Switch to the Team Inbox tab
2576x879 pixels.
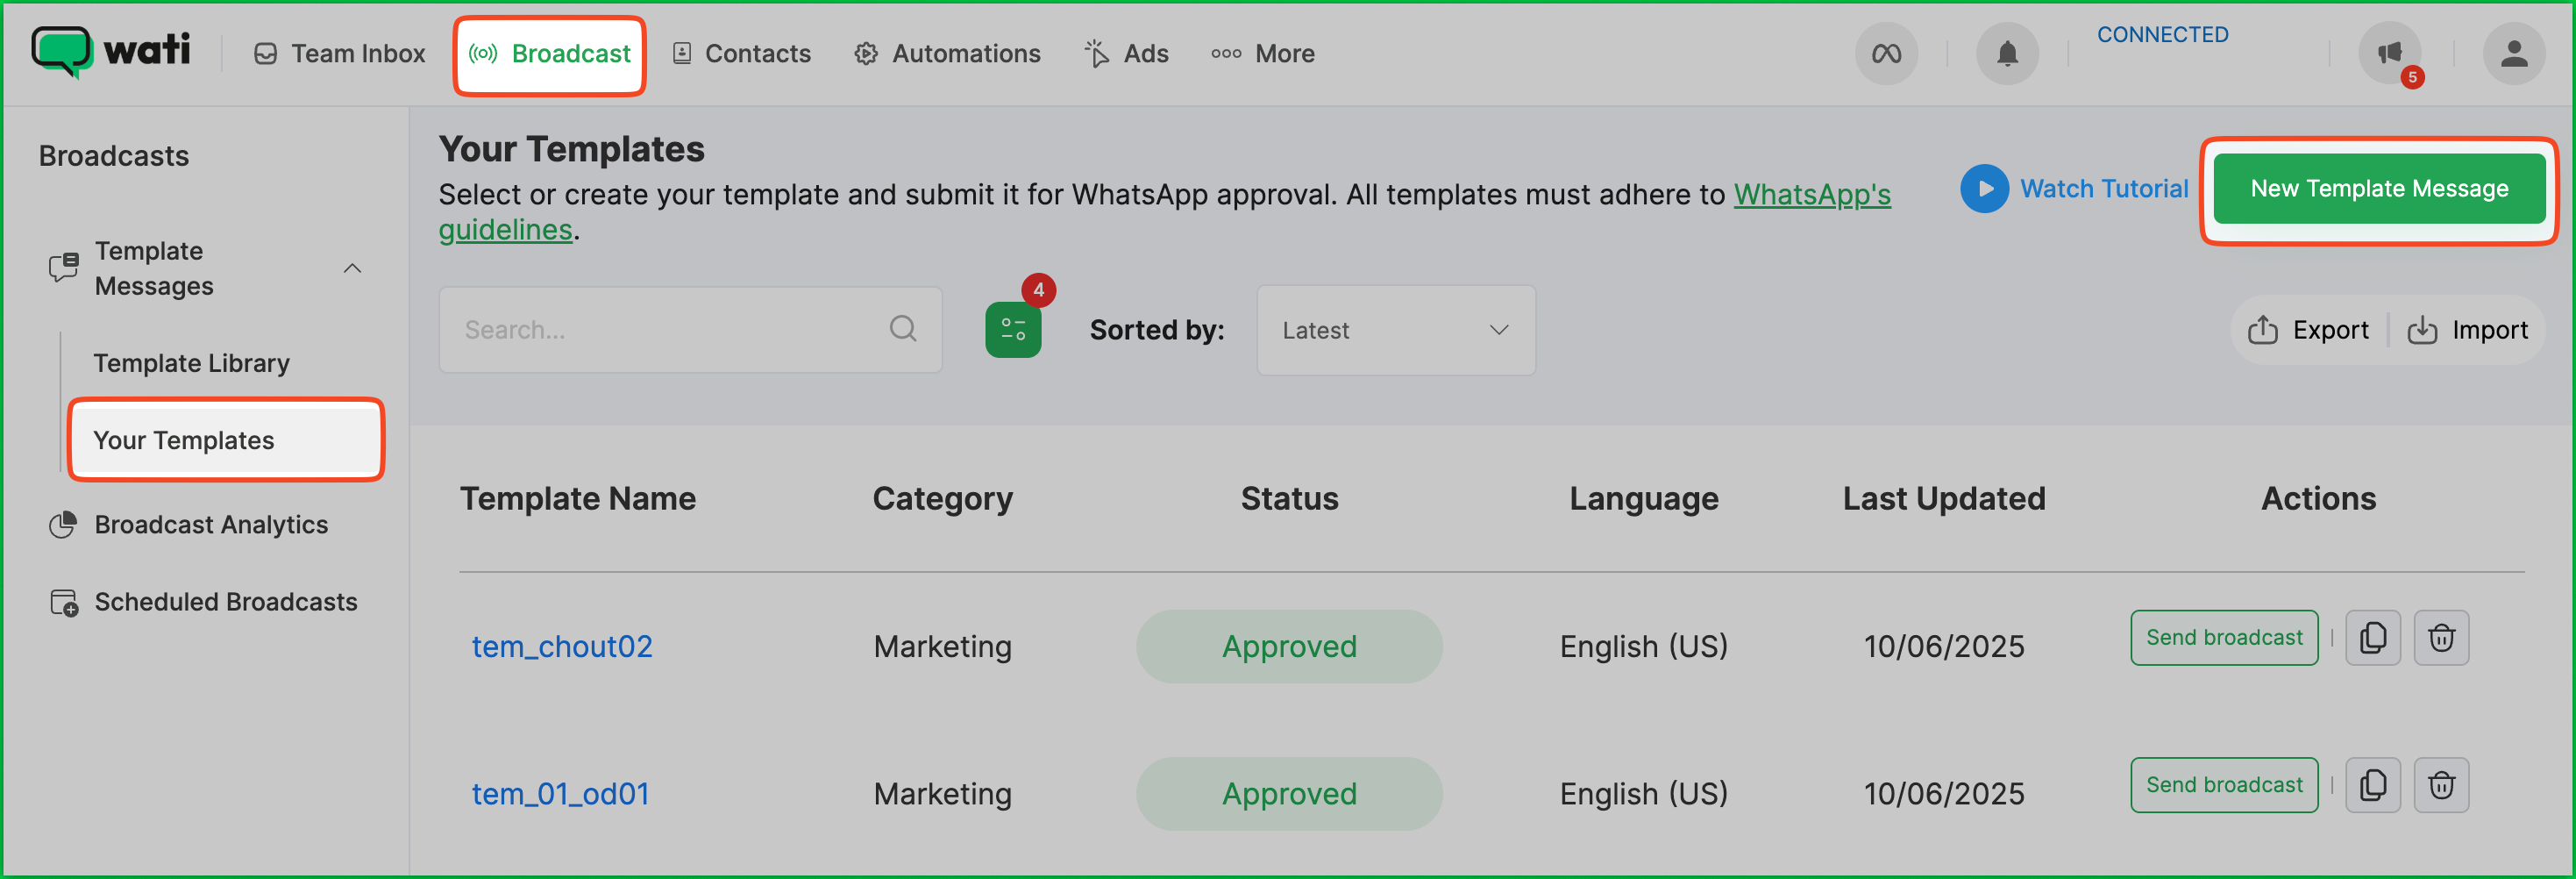(339, 53)
